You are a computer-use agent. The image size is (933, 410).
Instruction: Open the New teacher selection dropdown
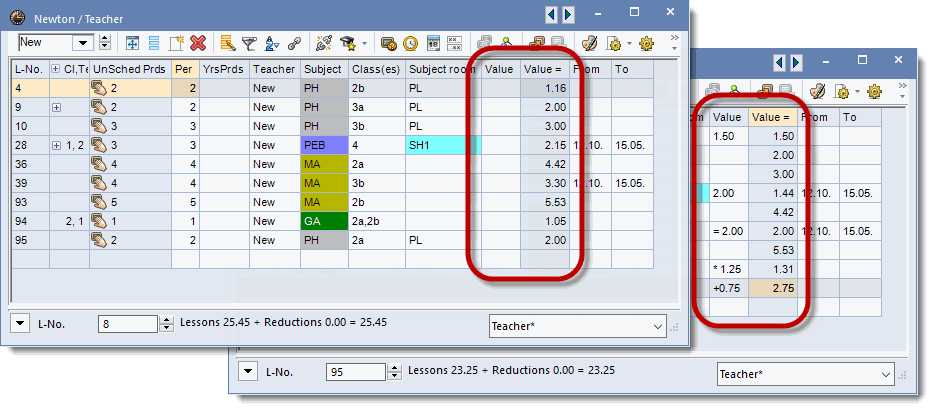pyautogui.click(x=104, y=43)
